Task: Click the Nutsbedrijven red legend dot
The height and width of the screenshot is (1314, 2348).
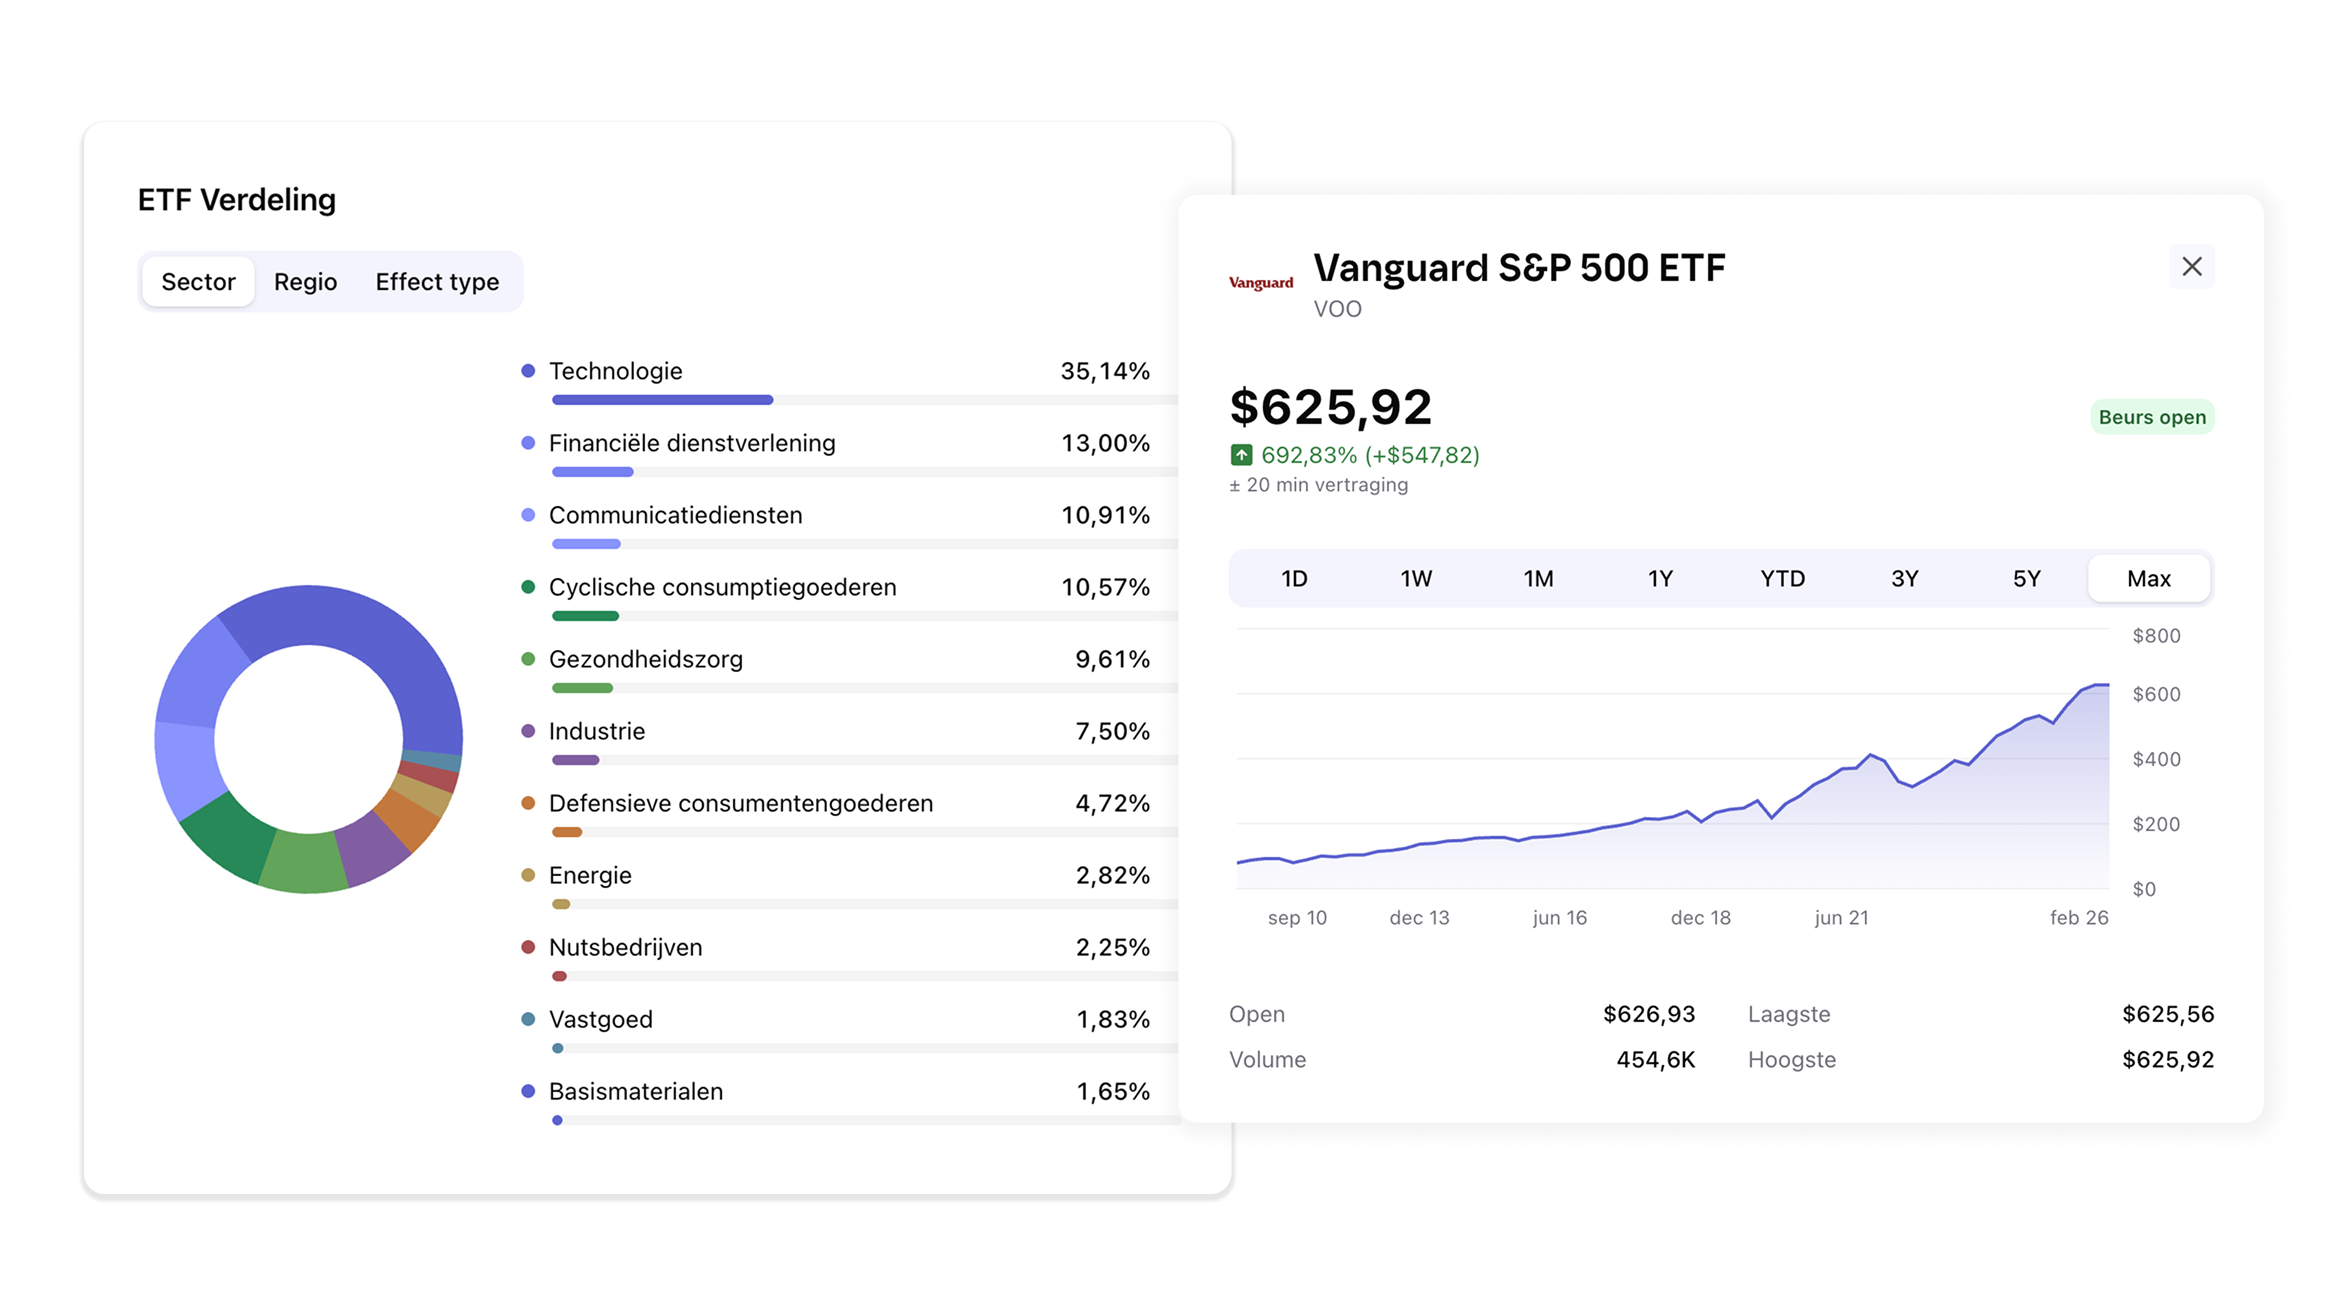Action: 528,947
